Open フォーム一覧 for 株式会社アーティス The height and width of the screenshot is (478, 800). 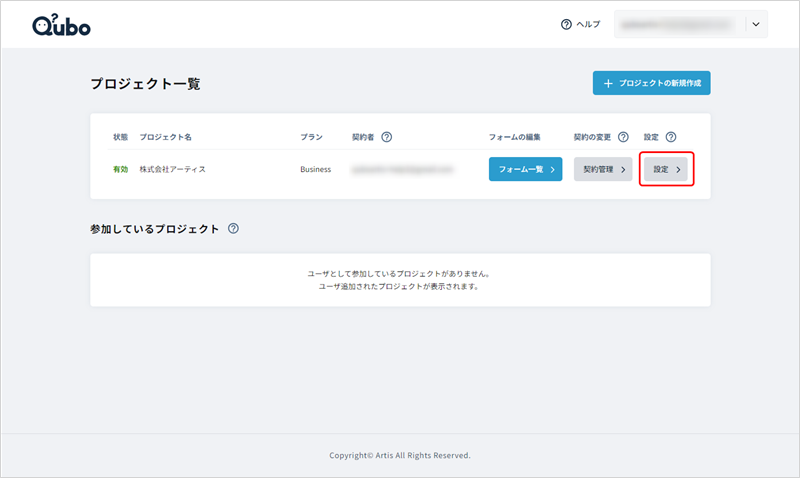coord(525,170)
